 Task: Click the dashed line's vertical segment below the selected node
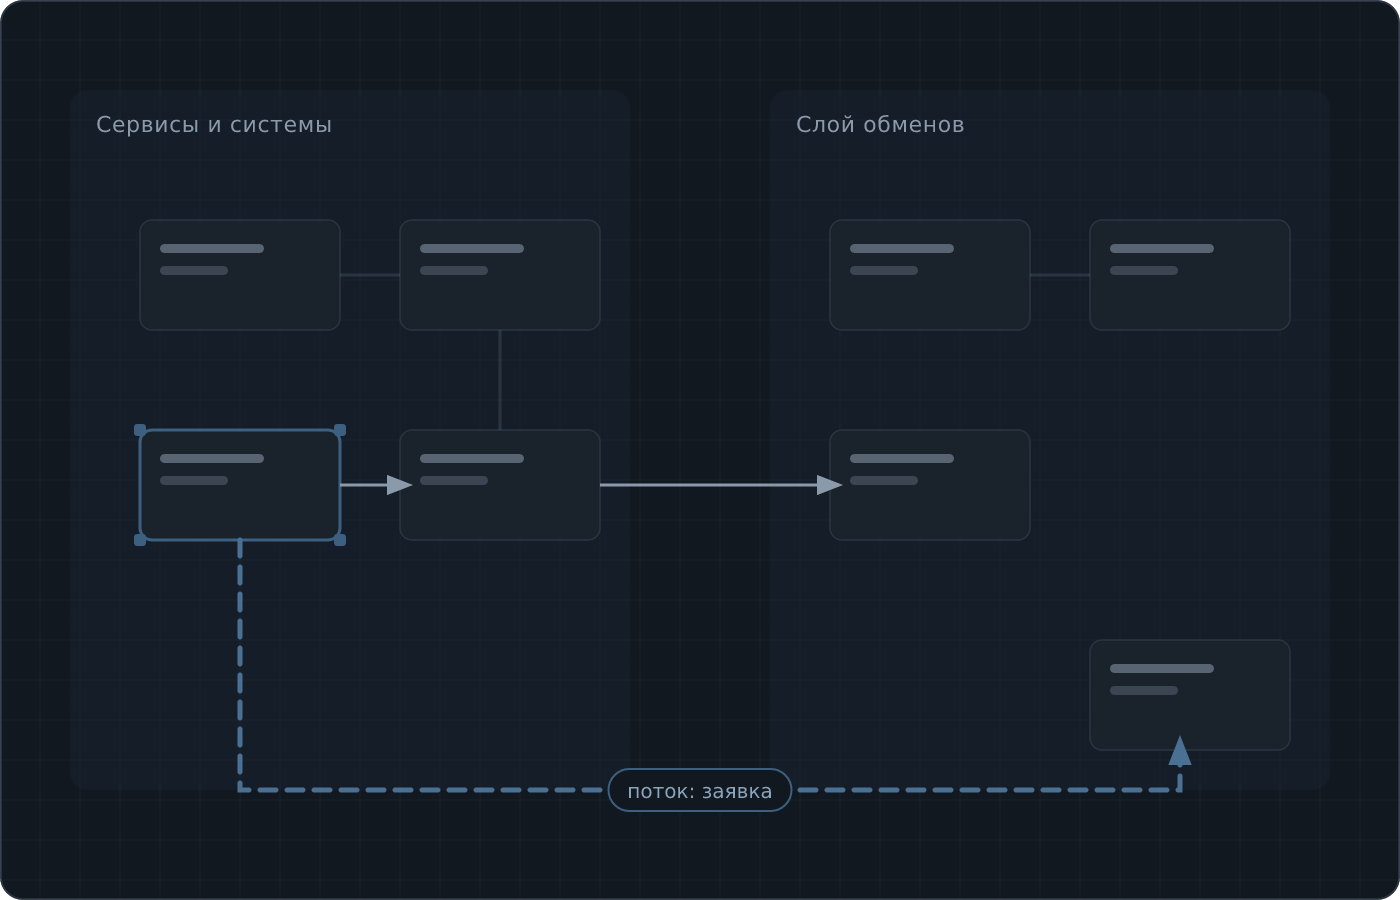point(240,665)
